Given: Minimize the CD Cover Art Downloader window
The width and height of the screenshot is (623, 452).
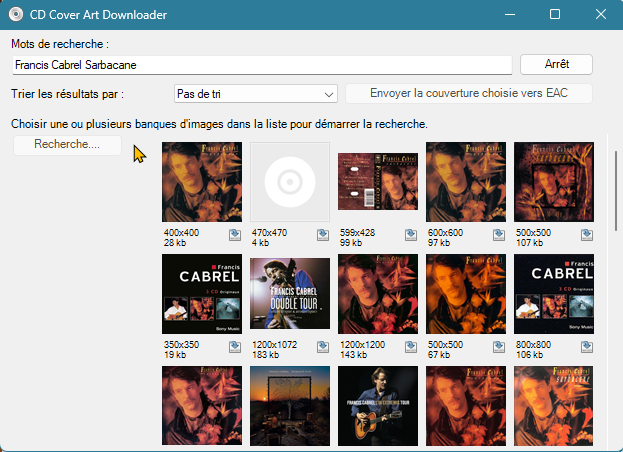Looking at the screenshot, I should click(510, 14).
